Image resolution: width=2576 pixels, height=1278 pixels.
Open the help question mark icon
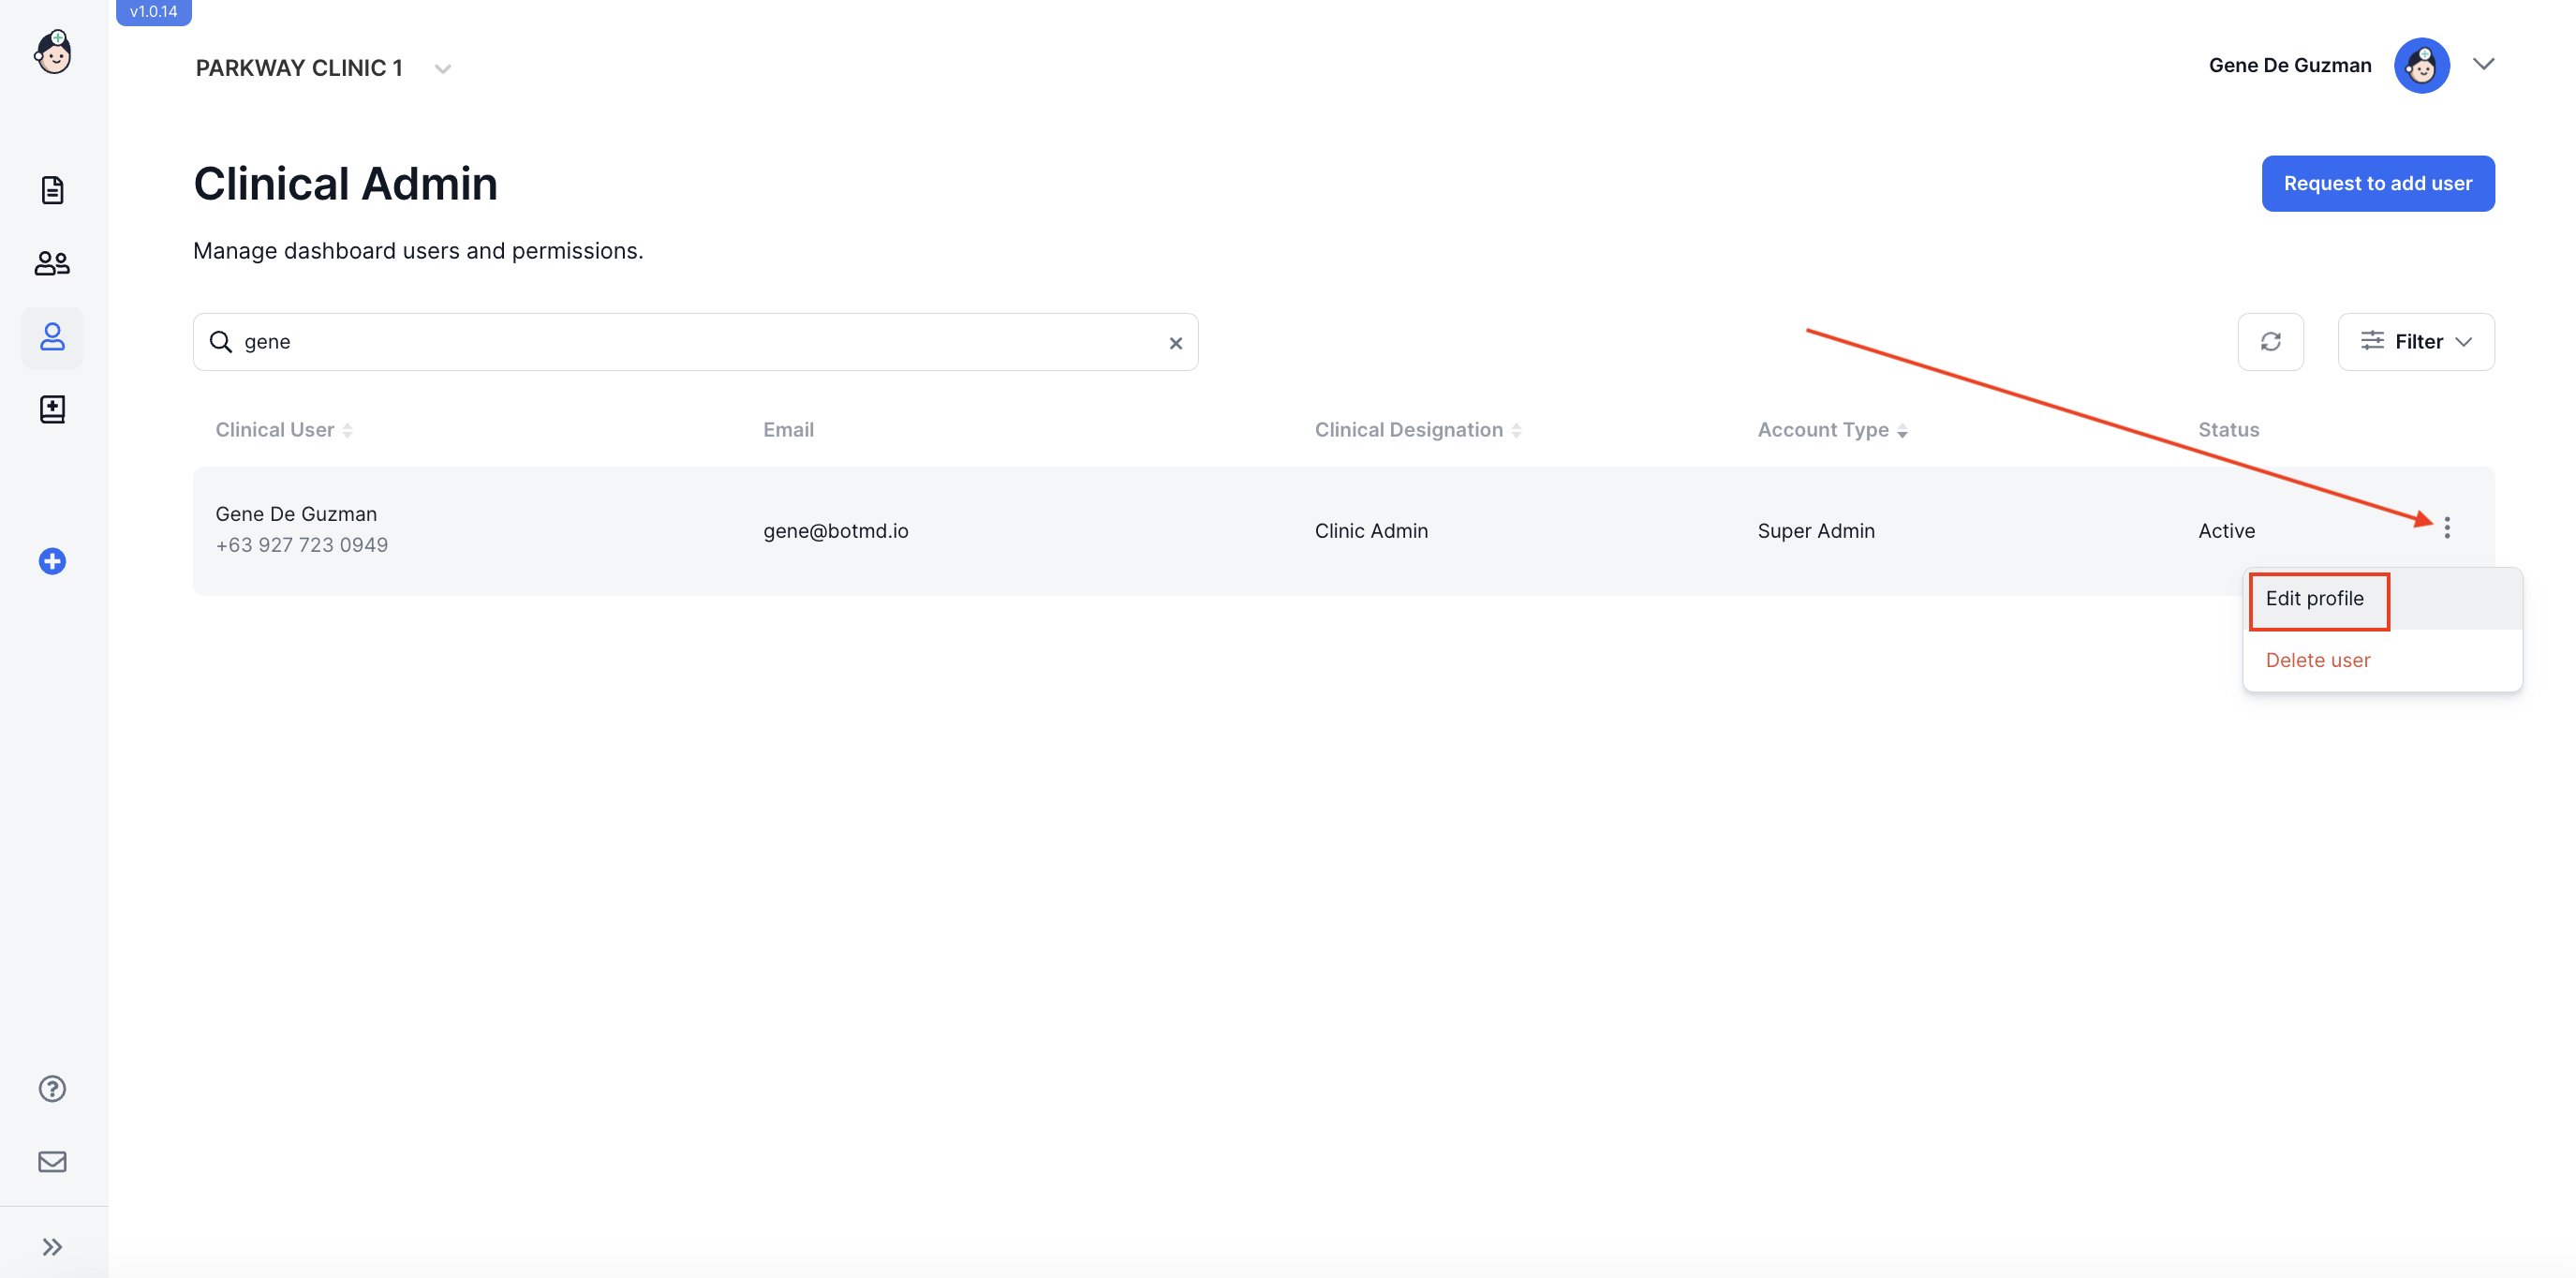coord(52,1089)
